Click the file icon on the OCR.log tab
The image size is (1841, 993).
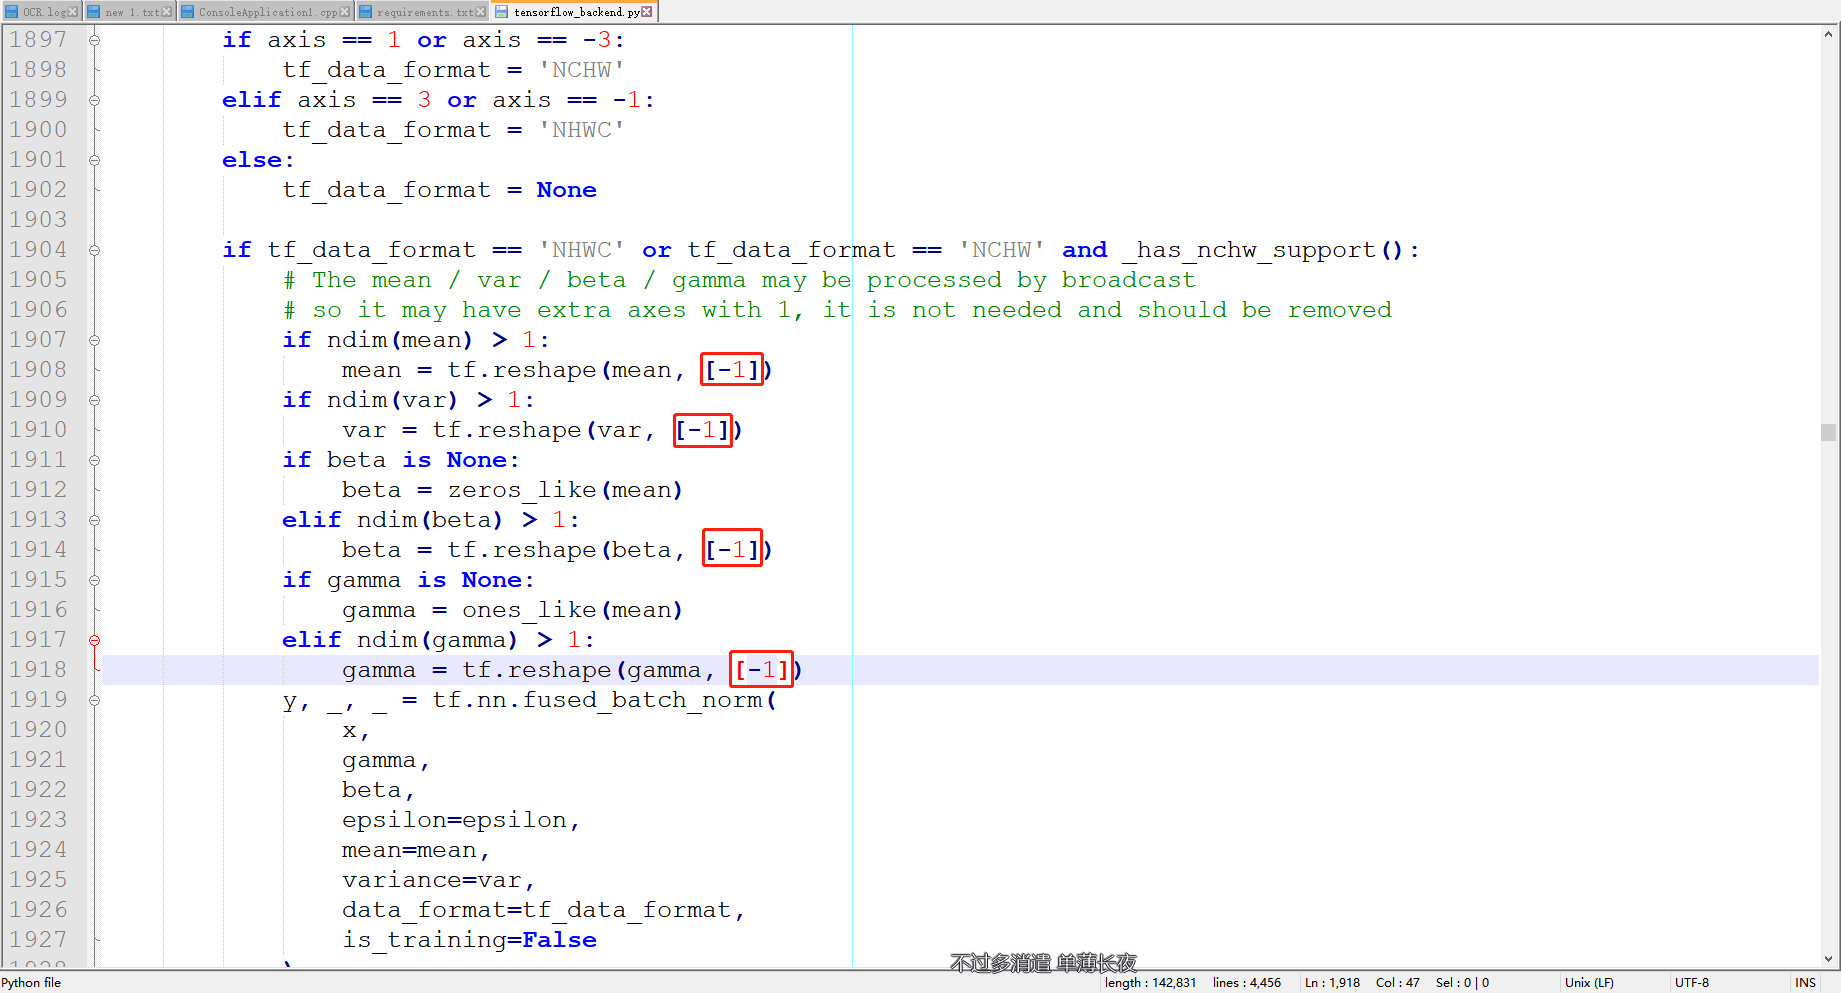pyautogui.click(x=12, y=12)
